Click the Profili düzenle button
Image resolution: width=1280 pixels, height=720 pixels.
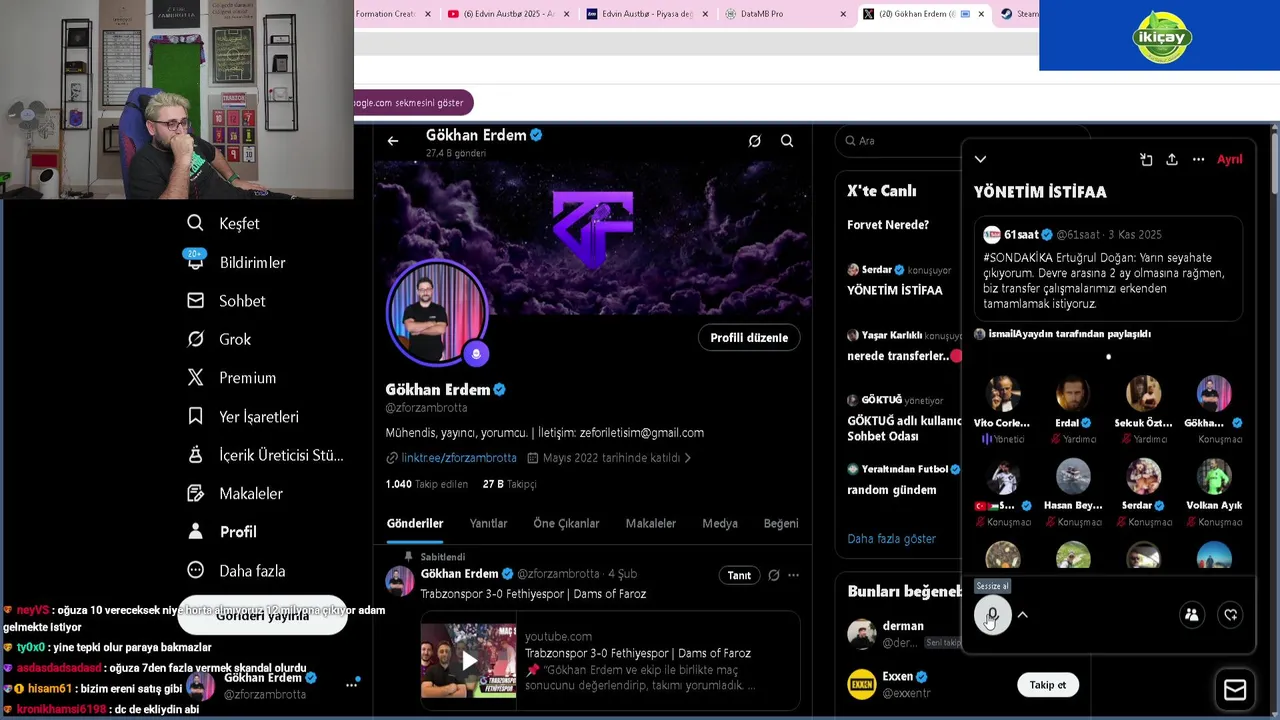[749, 338]
